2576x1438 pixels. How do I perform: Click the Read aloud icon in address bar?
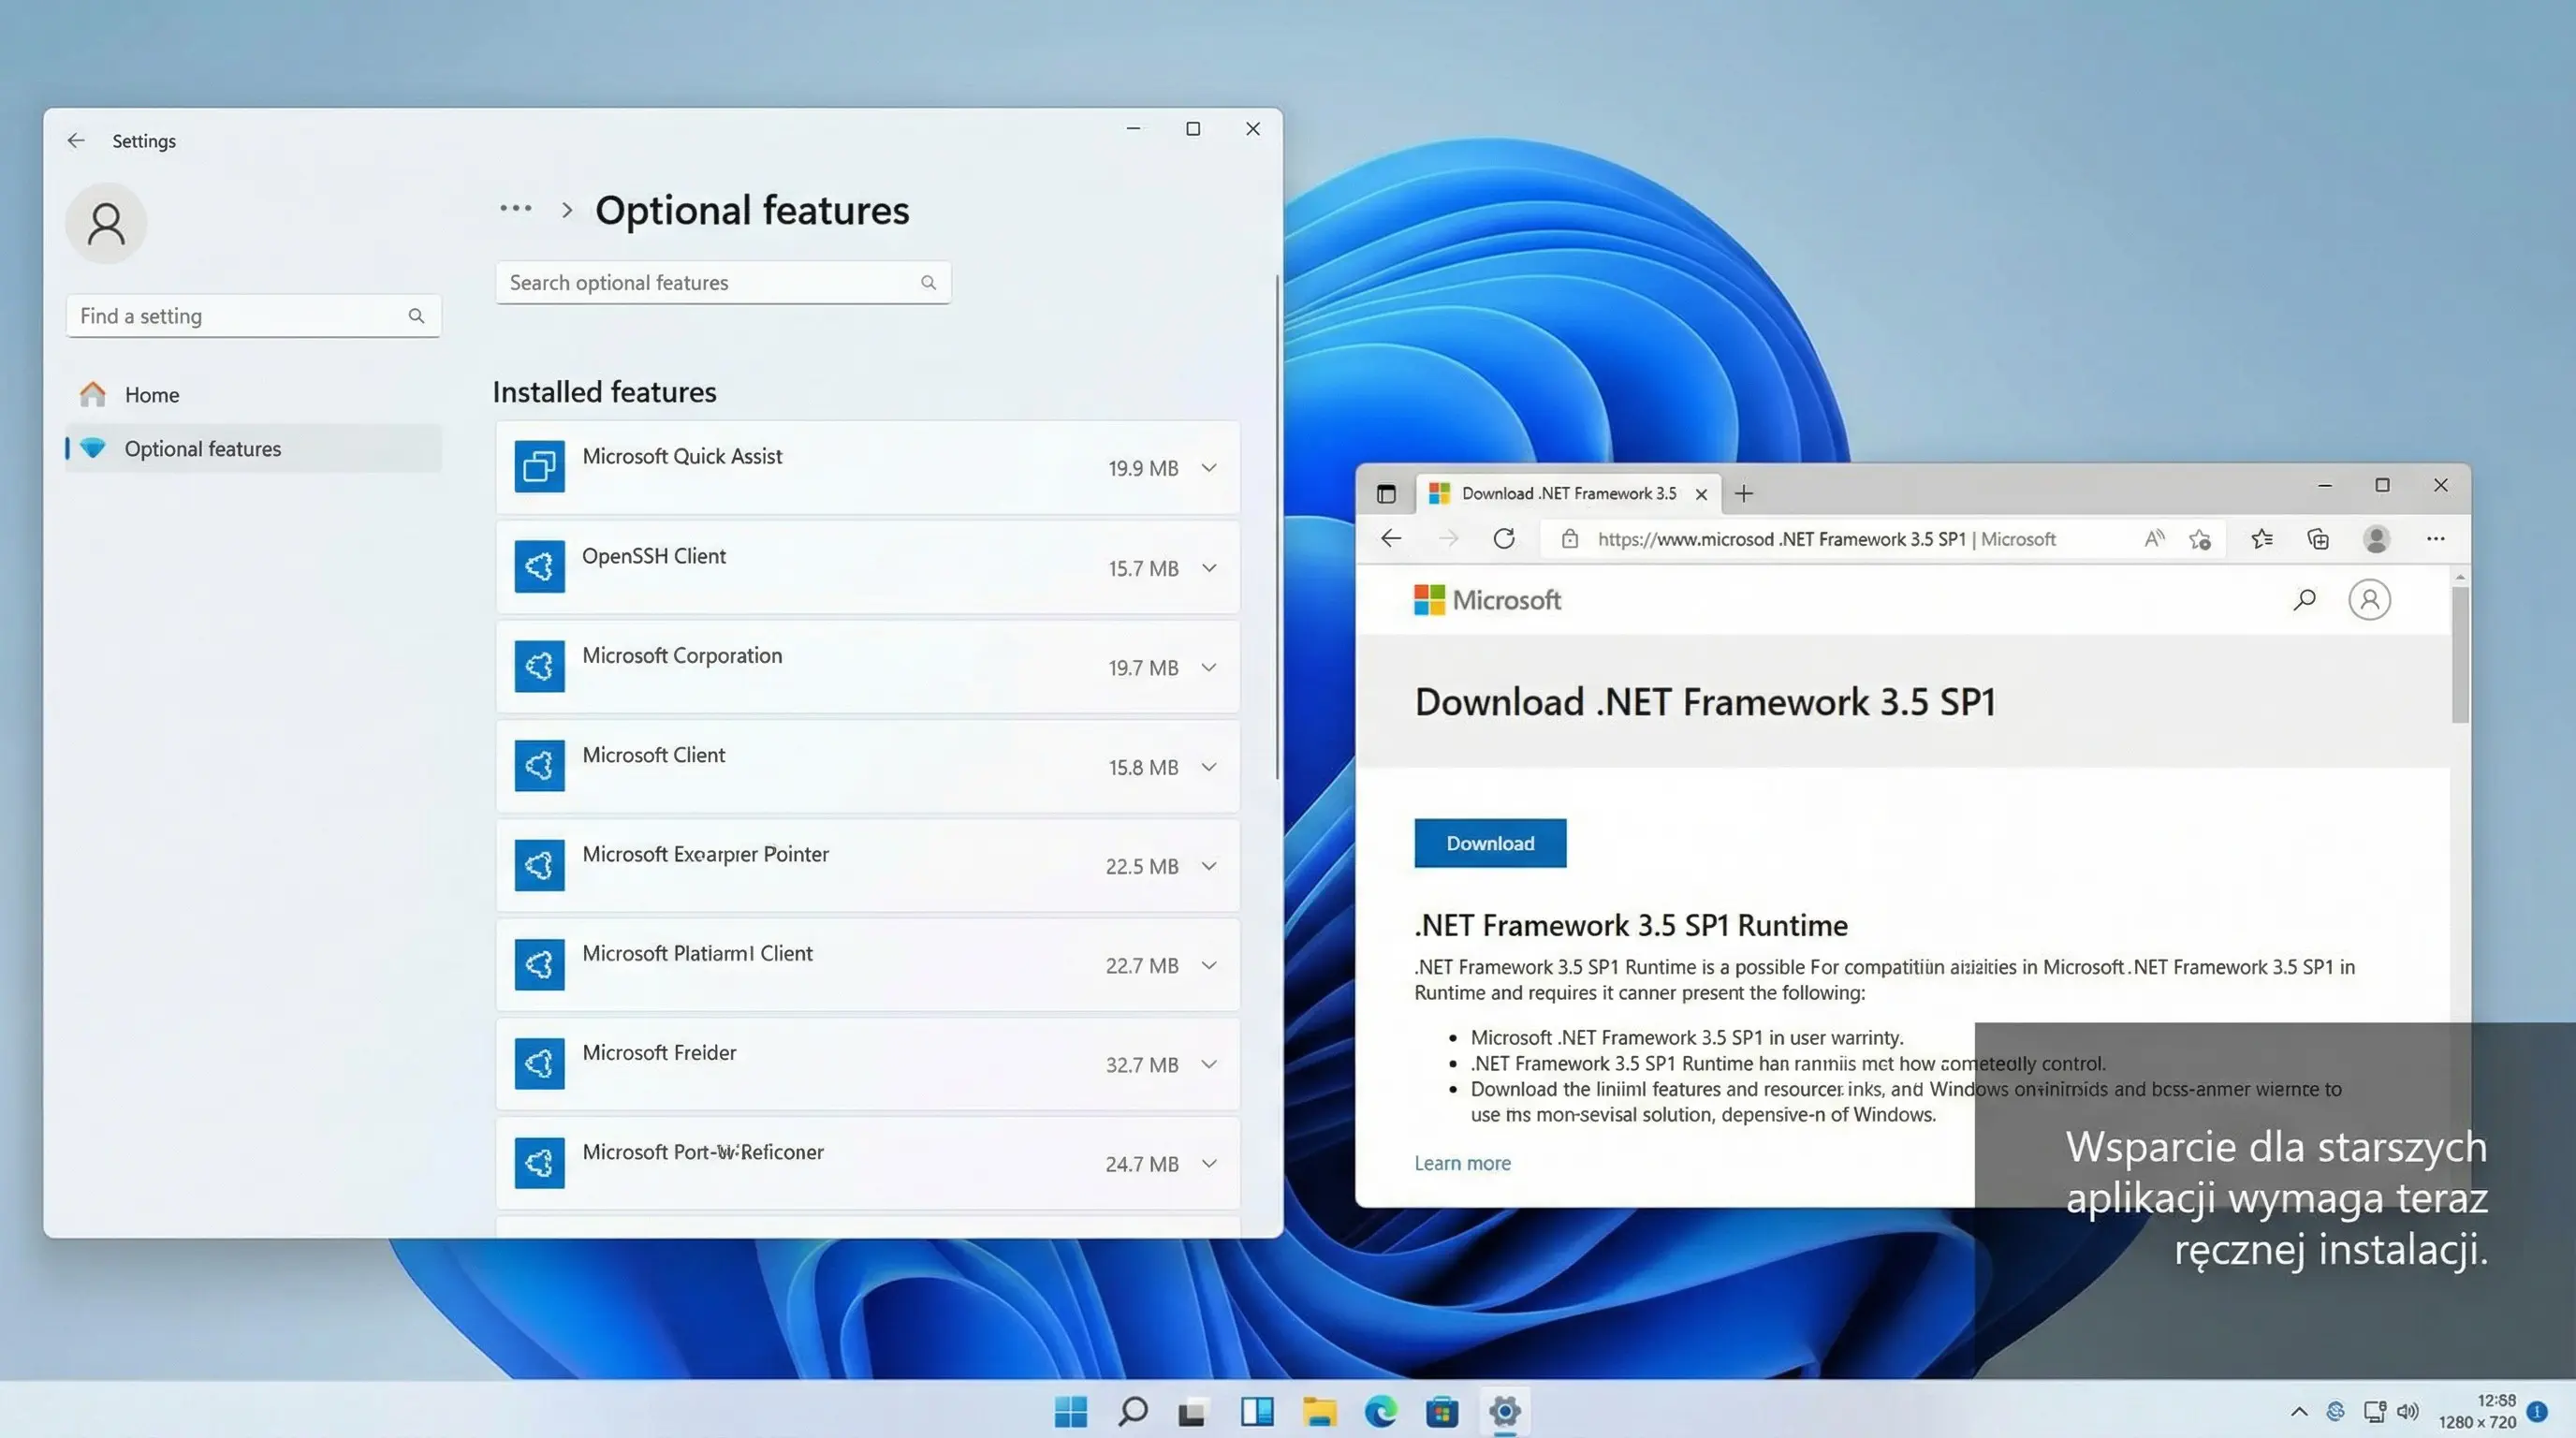click(x=2154, y=539)
